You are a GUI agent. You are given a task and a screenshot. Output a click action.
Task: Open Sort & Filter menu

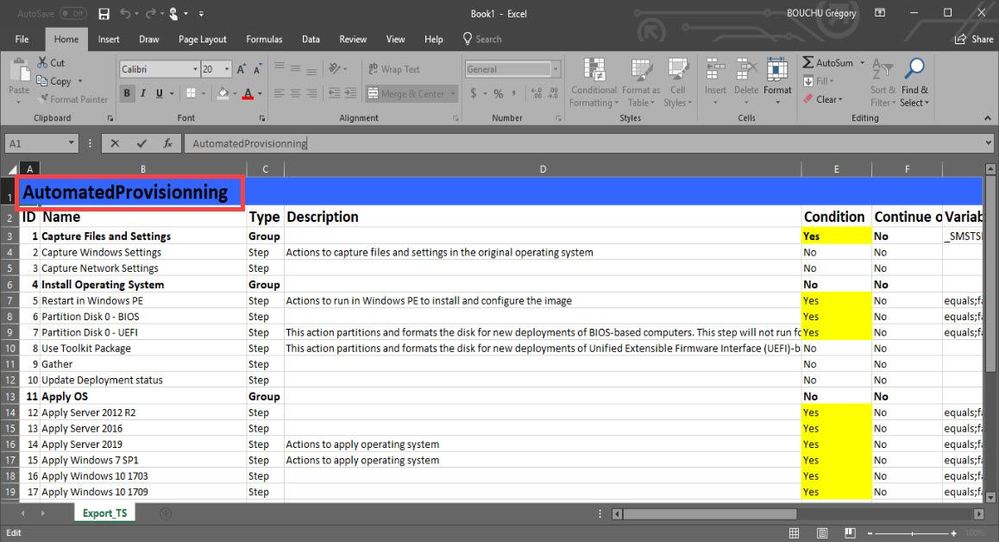882,83
